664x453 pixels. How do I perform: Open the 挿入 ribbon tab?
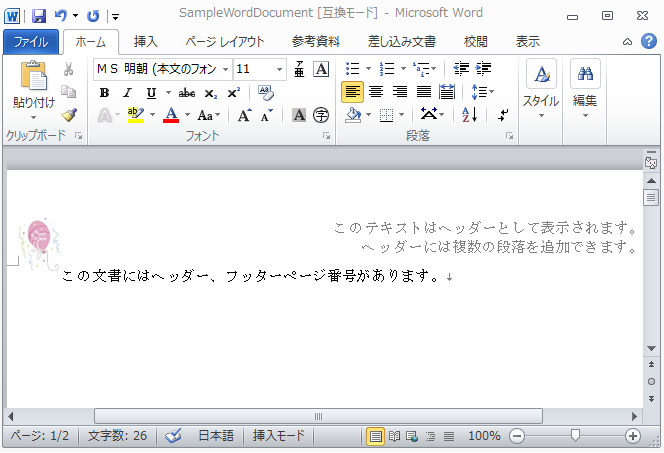pos(146,42)
